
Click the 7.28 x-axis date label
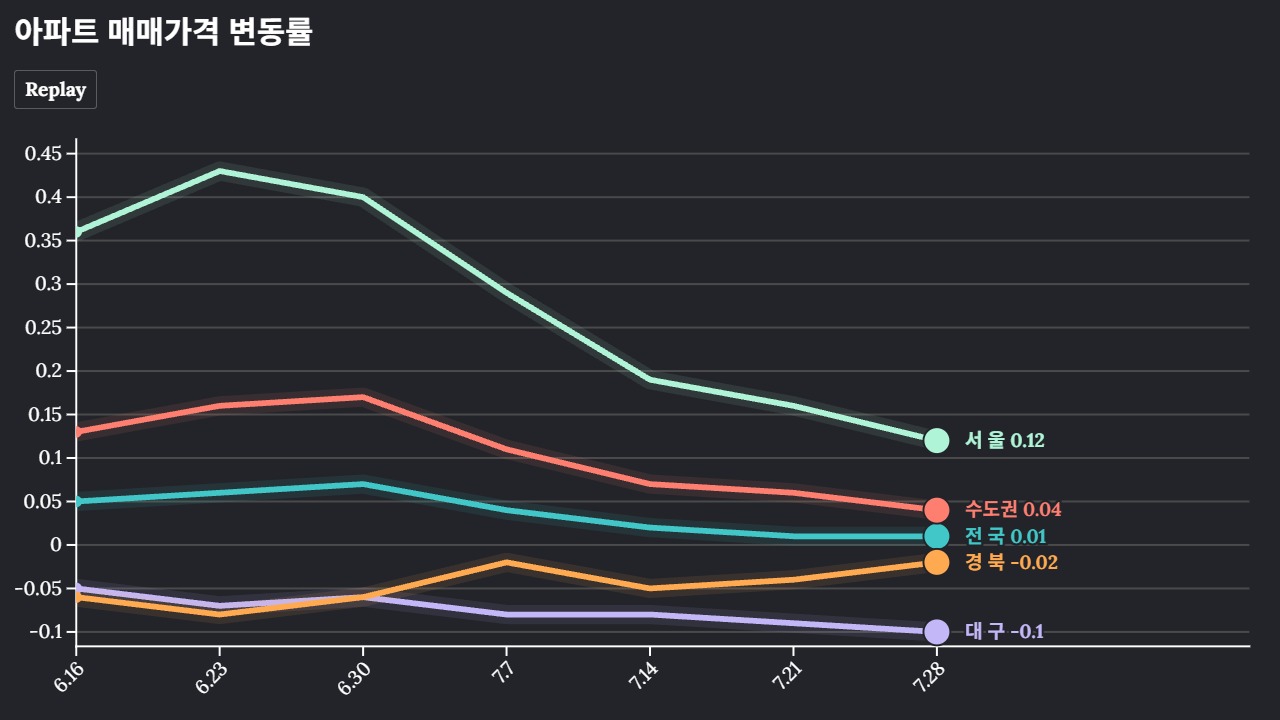927,677
